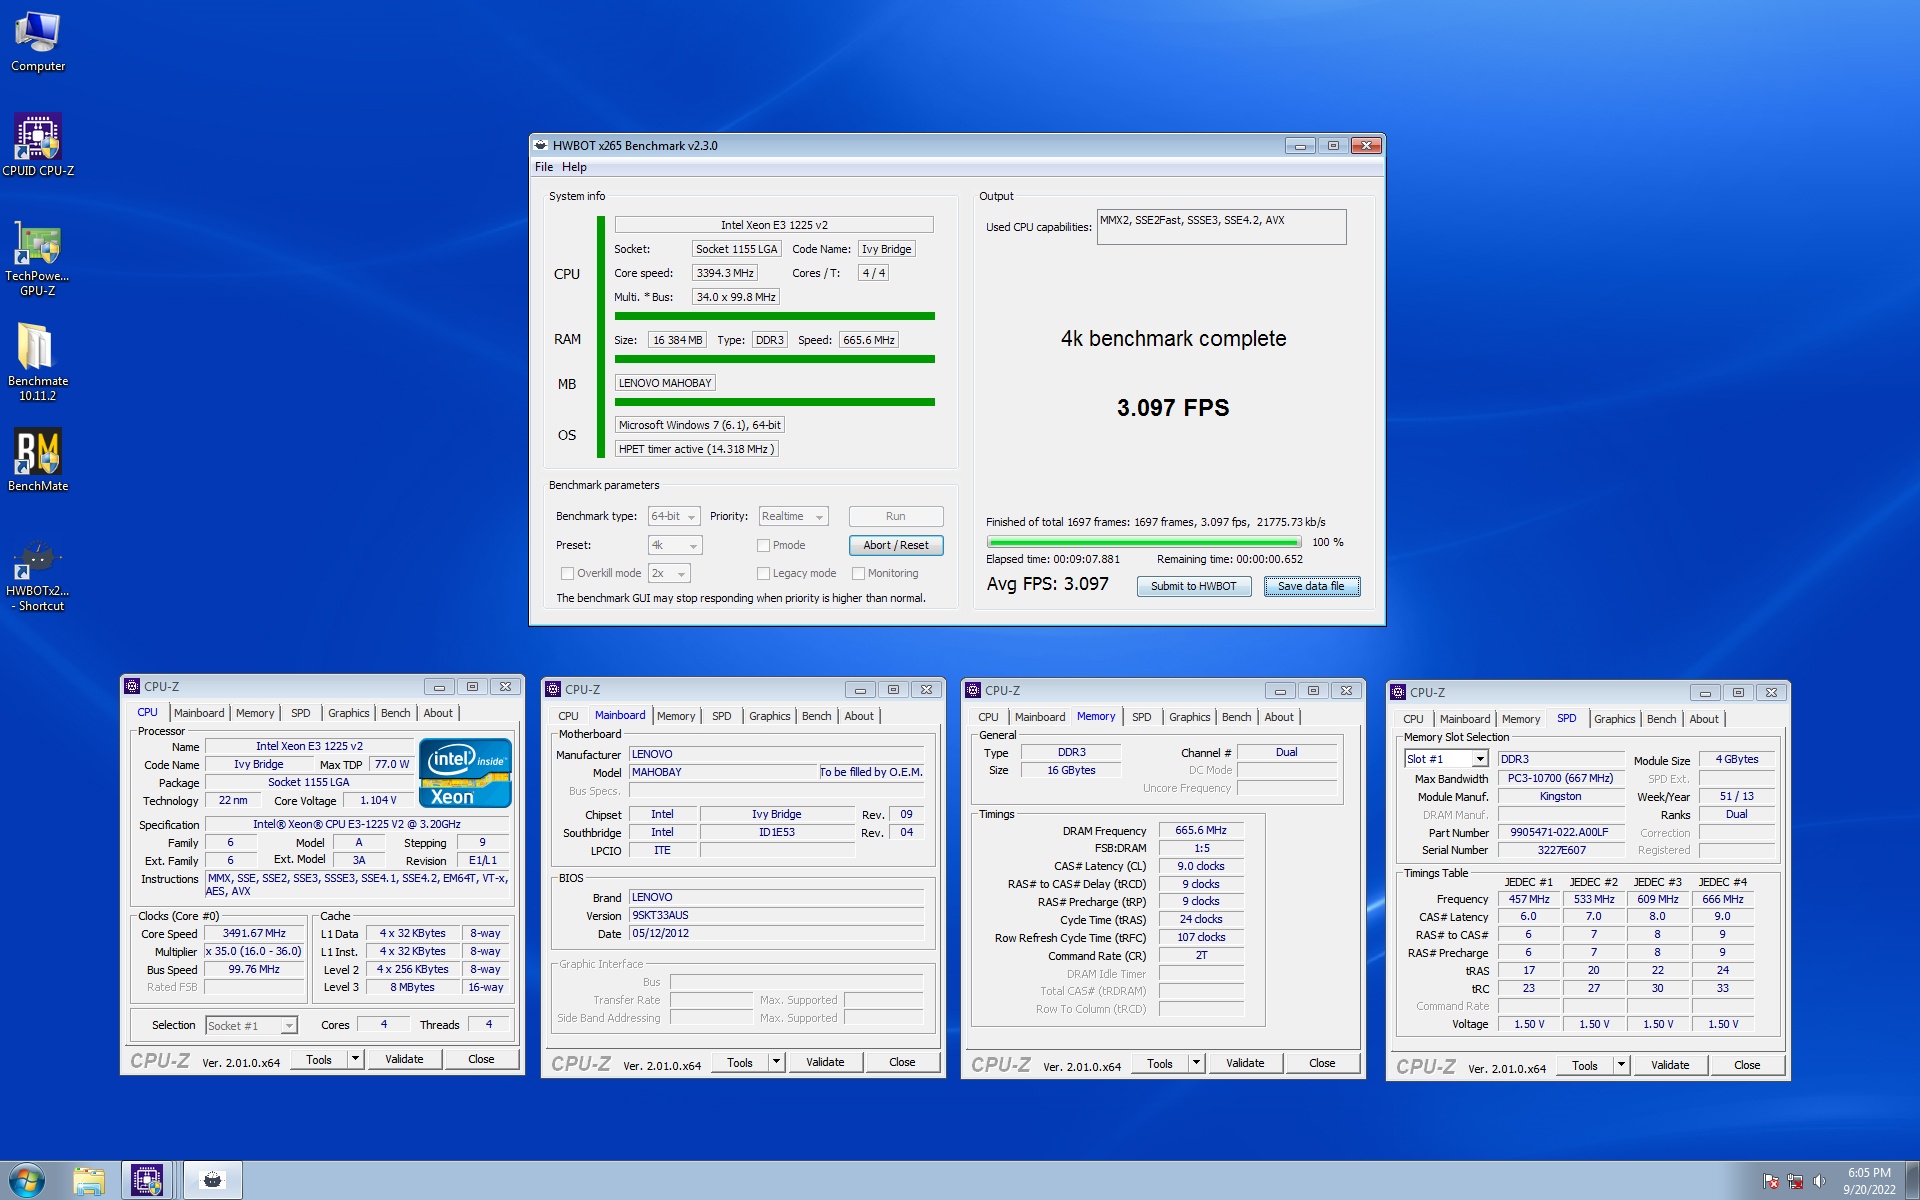The height and width of the screenshot is (1200, 1920).
Task: Click the Abort / Reset button
Action: [x=896, y=546]
